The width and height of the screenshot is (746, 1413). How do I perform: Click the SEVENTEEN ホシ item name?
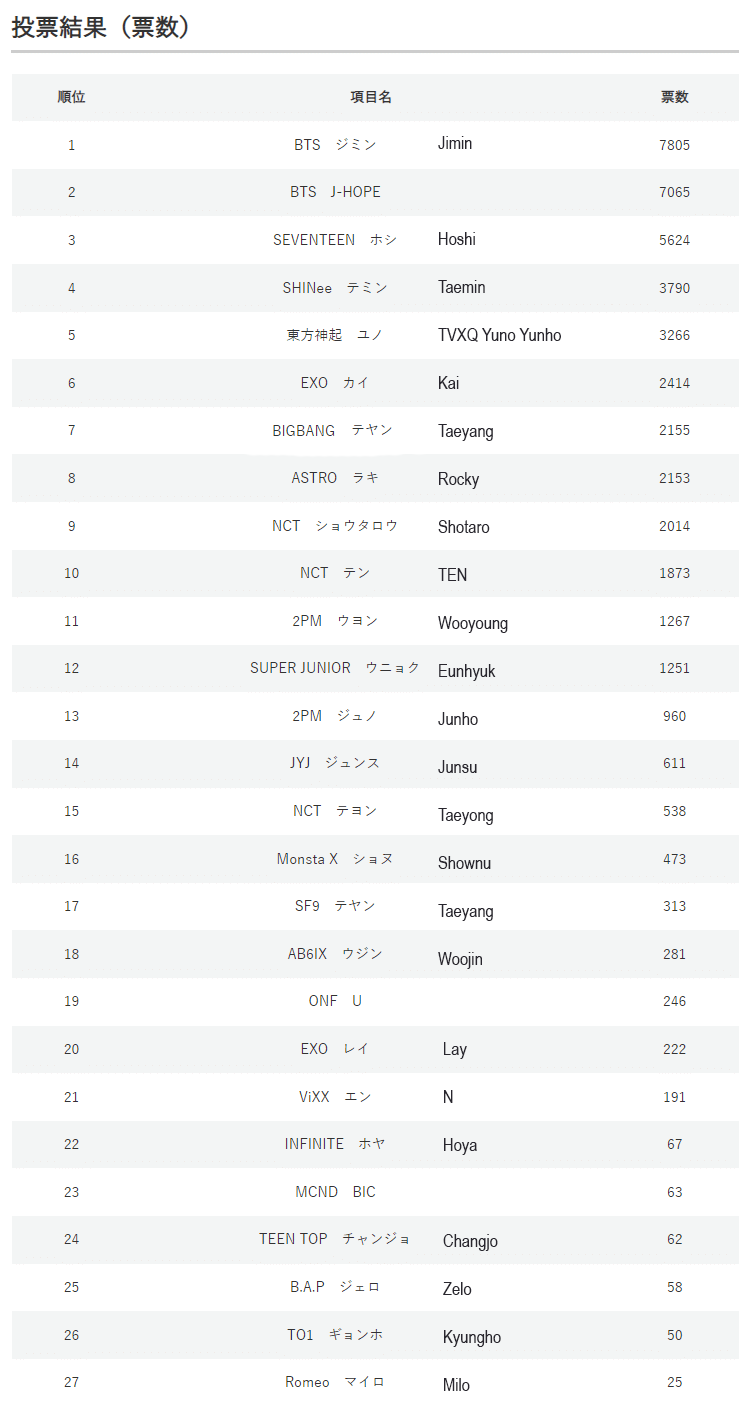click(x=335, y=240)
